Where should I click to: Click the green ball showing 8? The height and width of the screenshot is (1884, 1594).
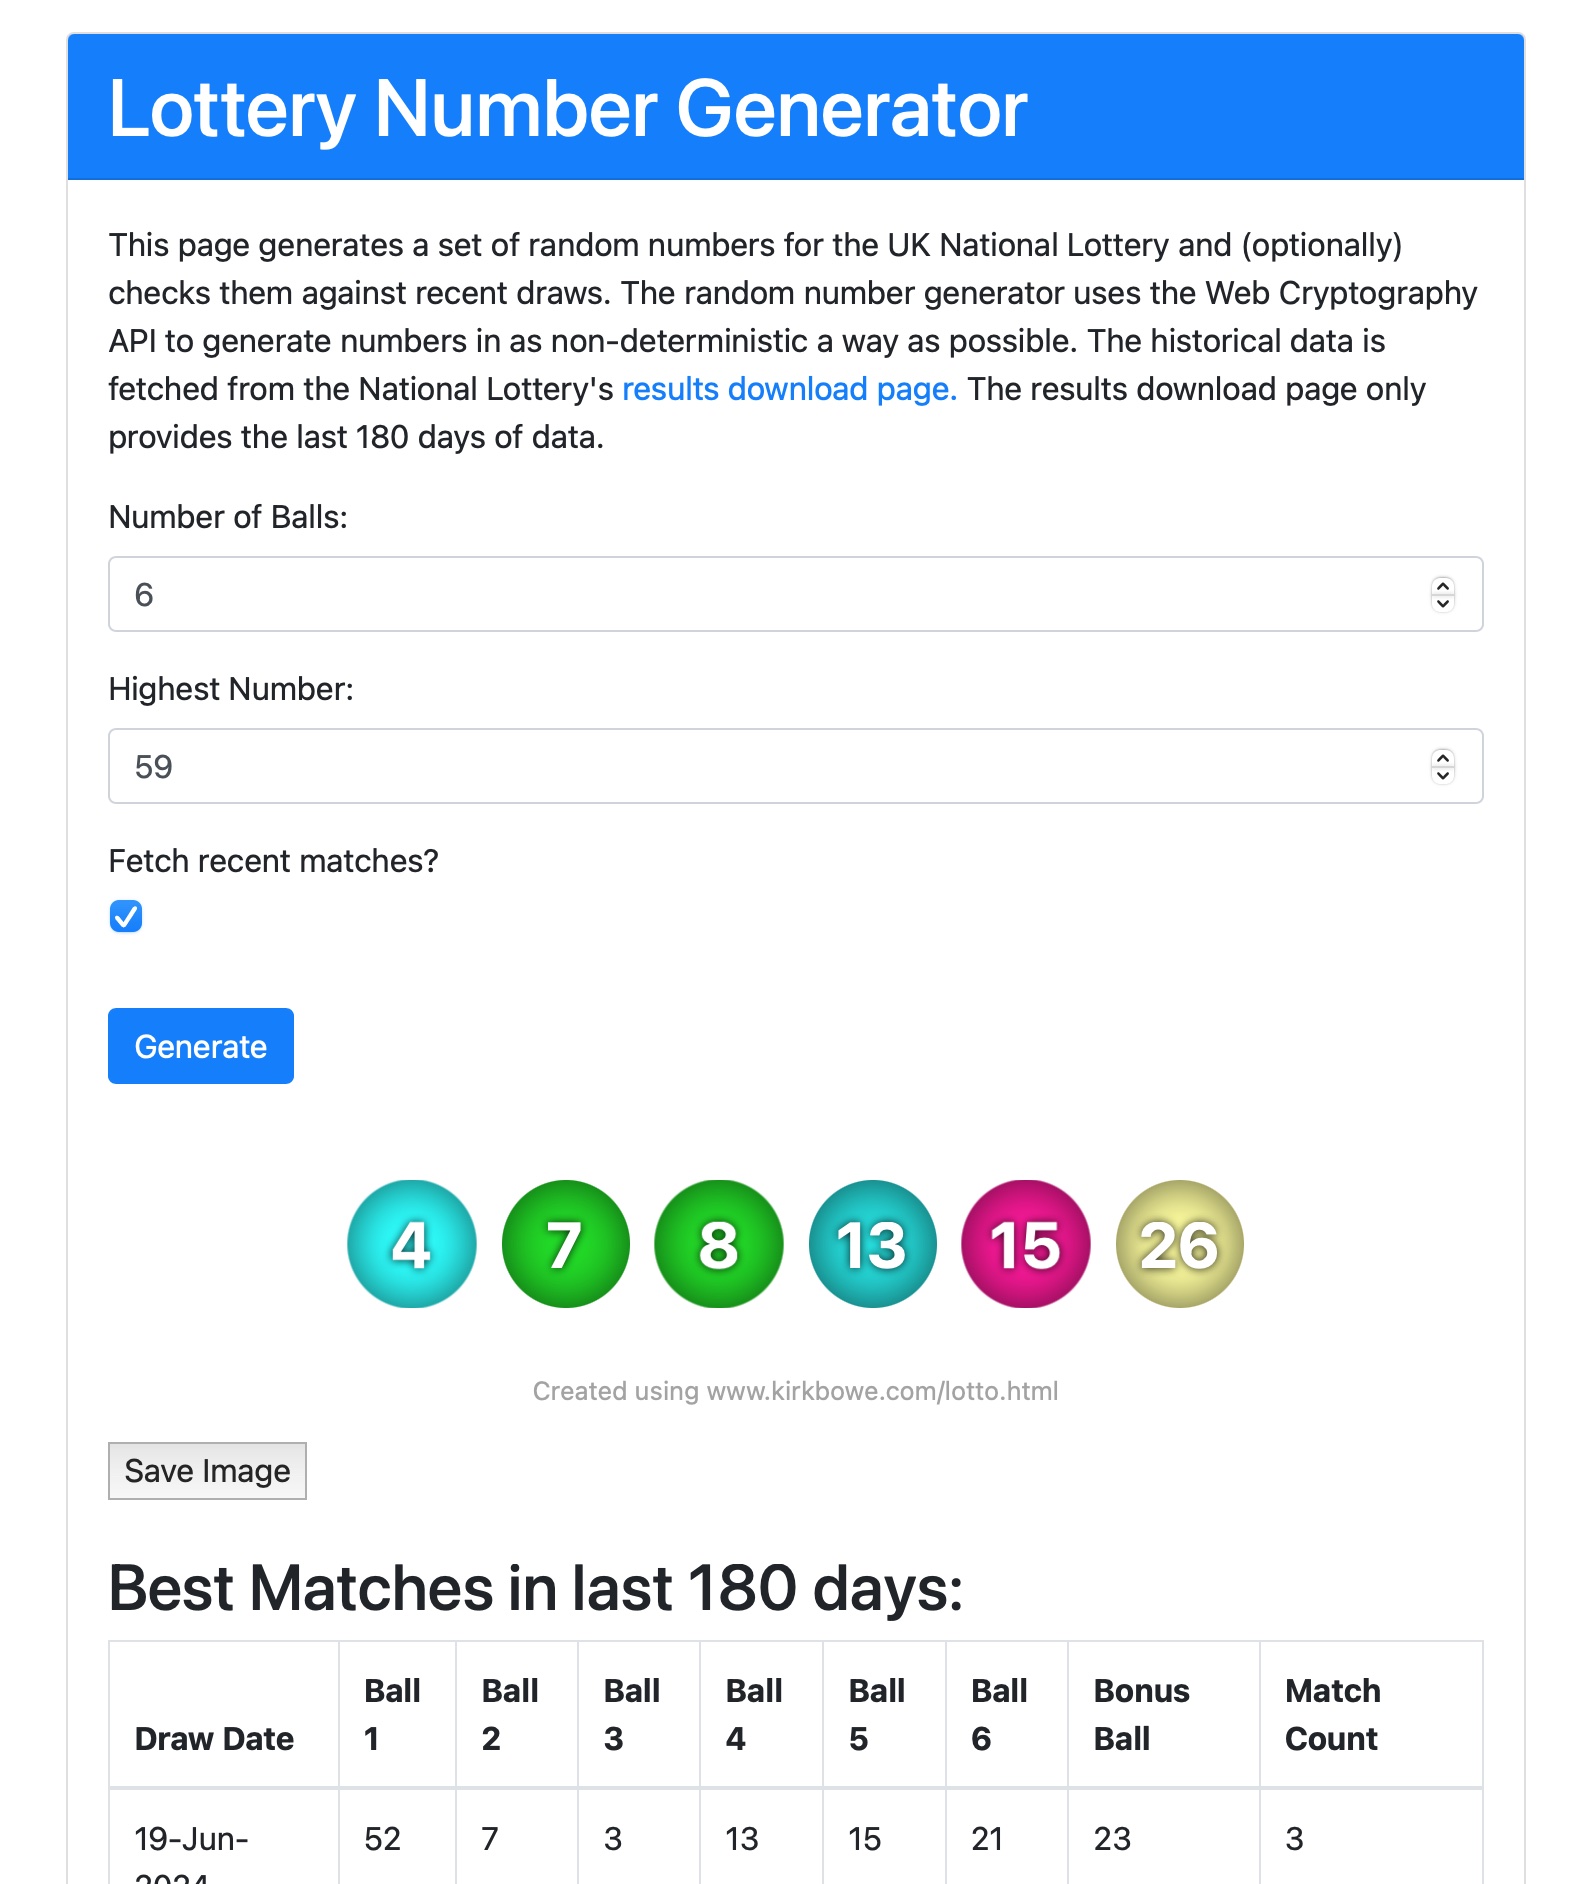click(719, 1243)
